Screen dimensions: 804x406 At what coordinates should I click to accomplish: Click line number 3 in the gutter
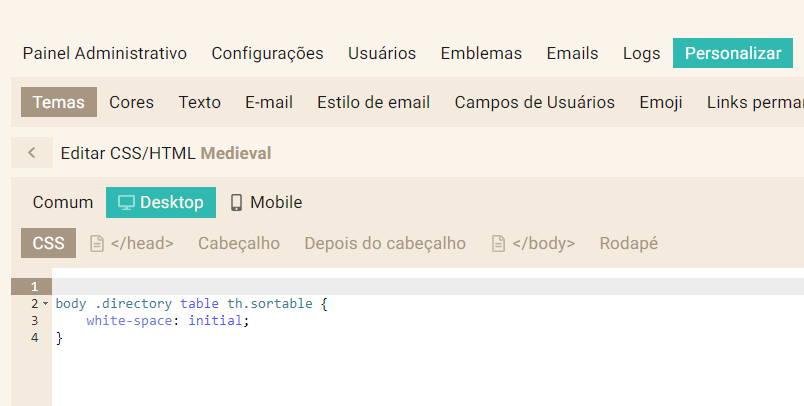pyautogui.click(x=34, y=321)
